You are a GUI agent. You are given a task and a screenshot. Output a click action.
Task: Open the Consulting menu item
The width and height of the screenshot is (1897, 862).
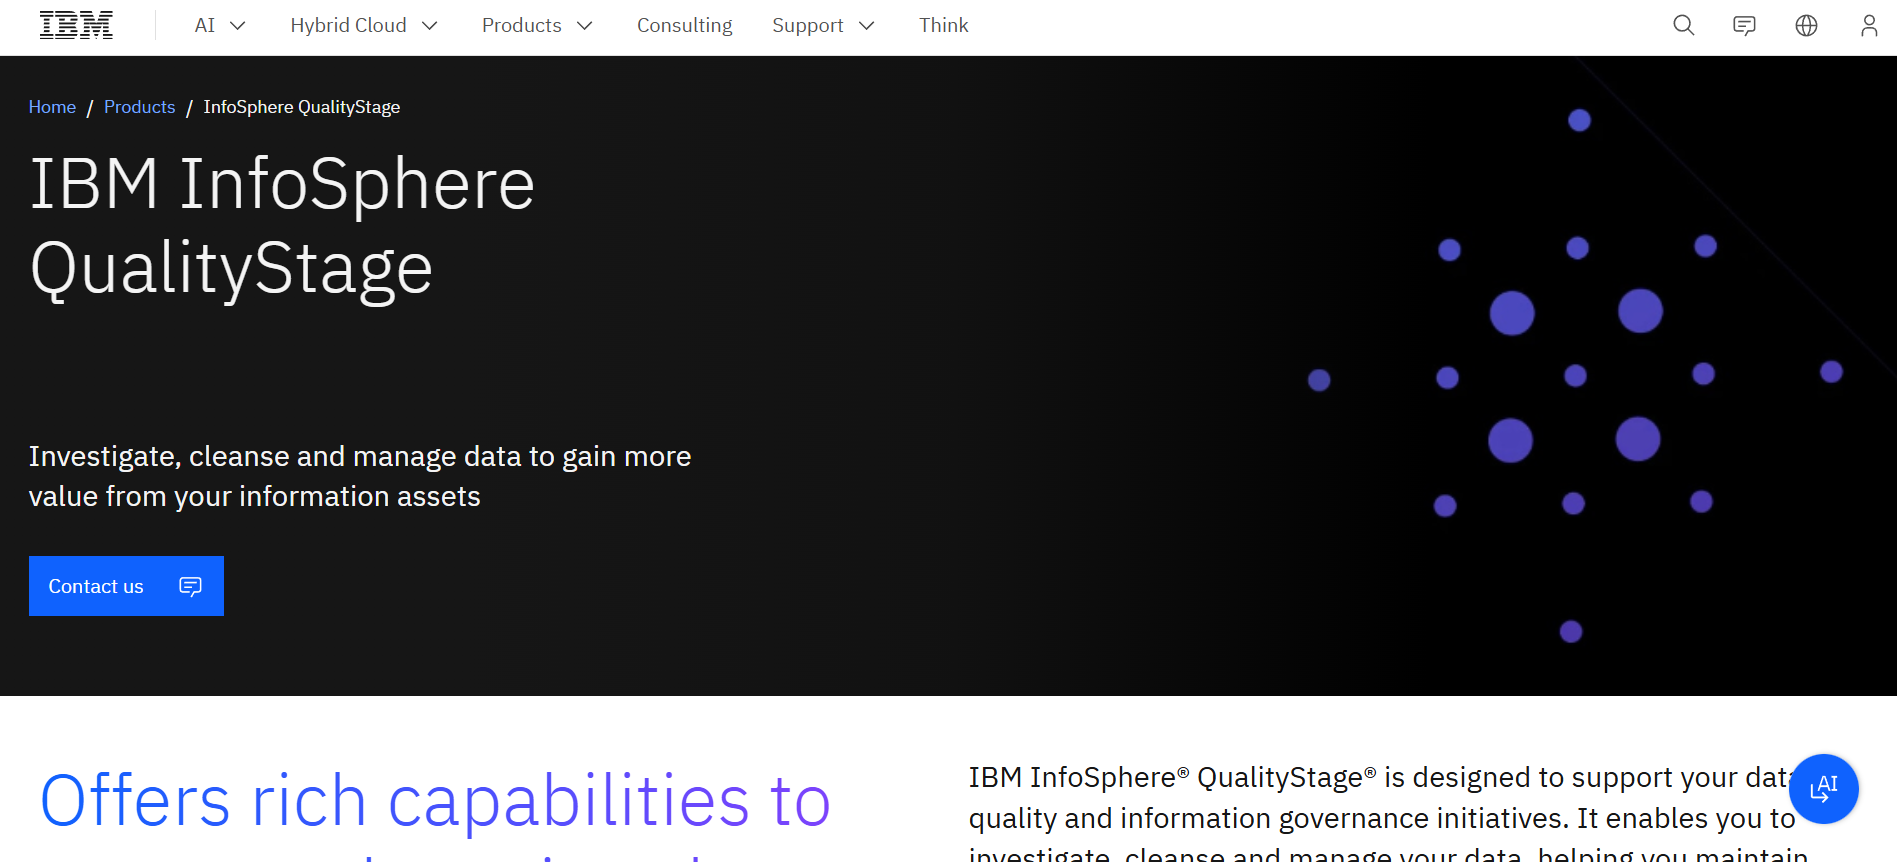tap(685, 25)
